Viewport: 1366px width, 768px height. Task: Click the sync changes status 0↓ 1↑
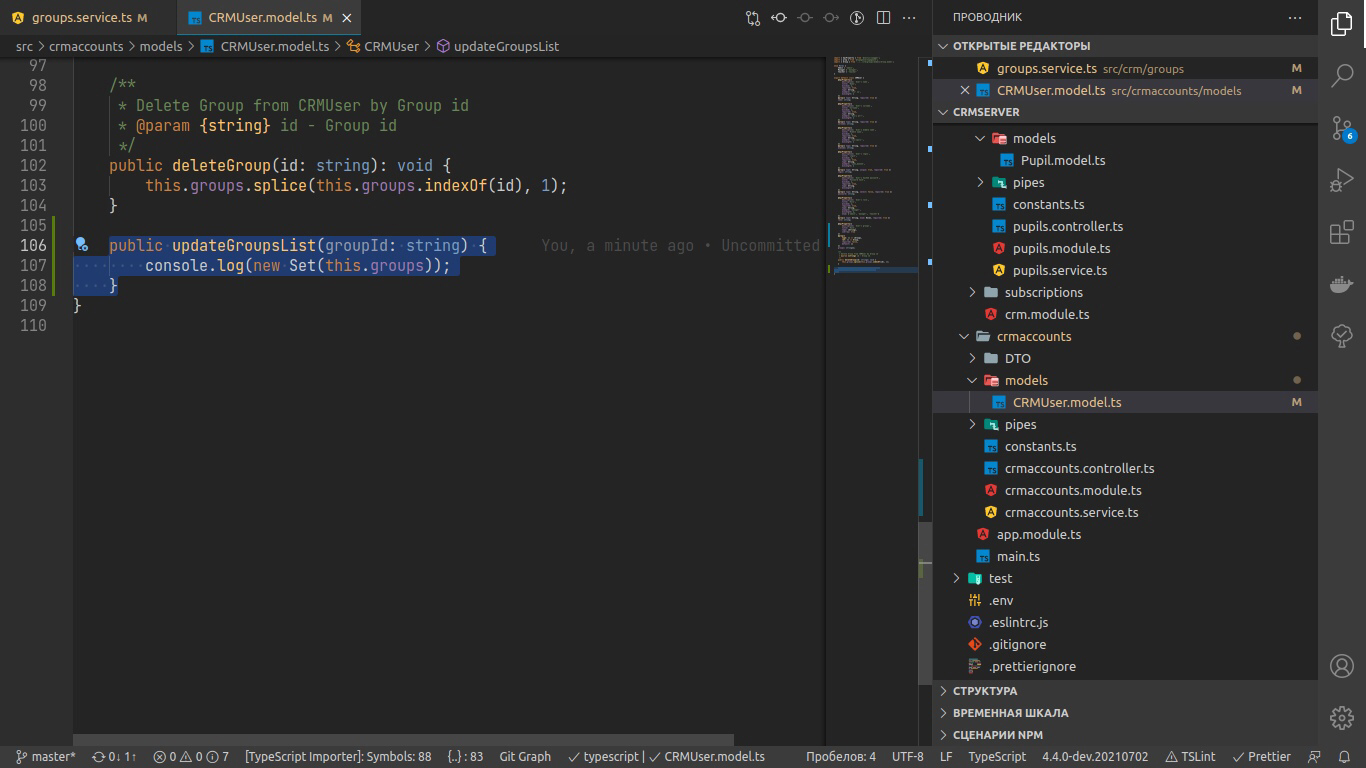coord(114,757)
